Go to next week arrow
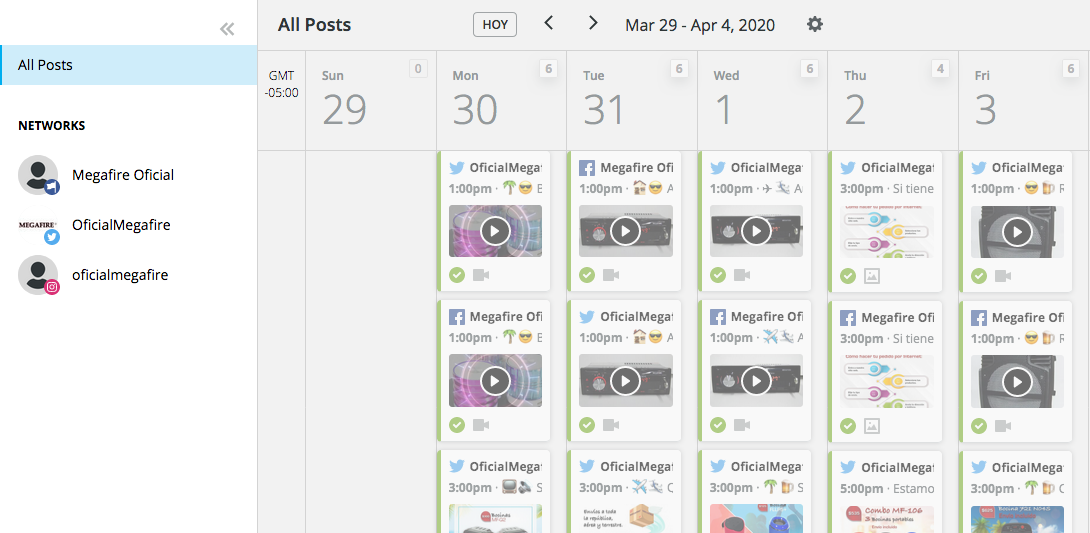 593,23
